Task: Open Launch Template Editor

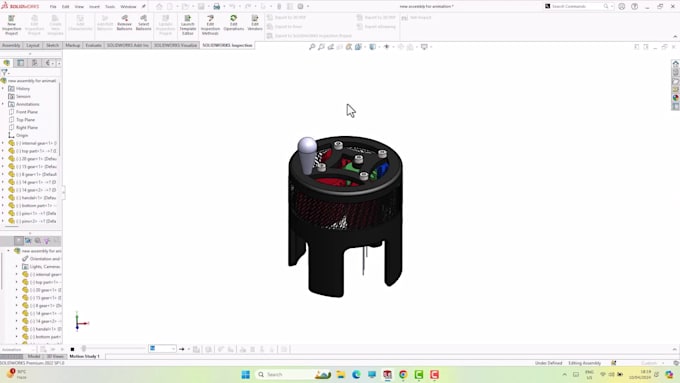Action: click(x=188, y=25)
